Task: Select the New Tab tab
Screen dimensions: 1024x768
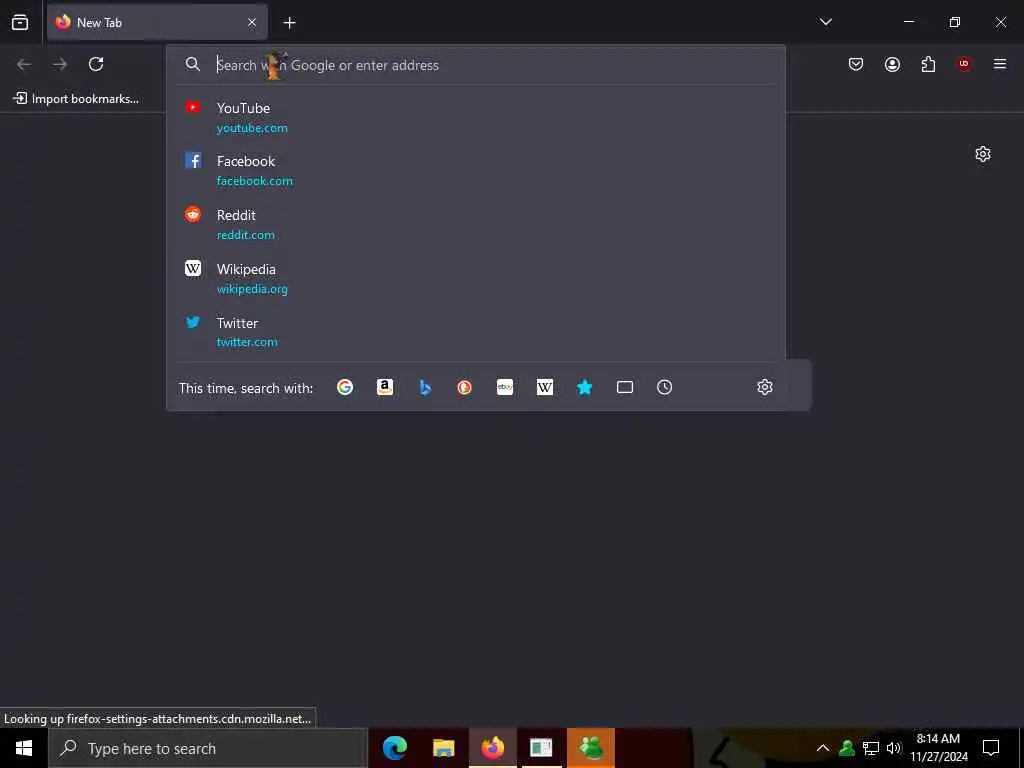Action: (157, 22)
